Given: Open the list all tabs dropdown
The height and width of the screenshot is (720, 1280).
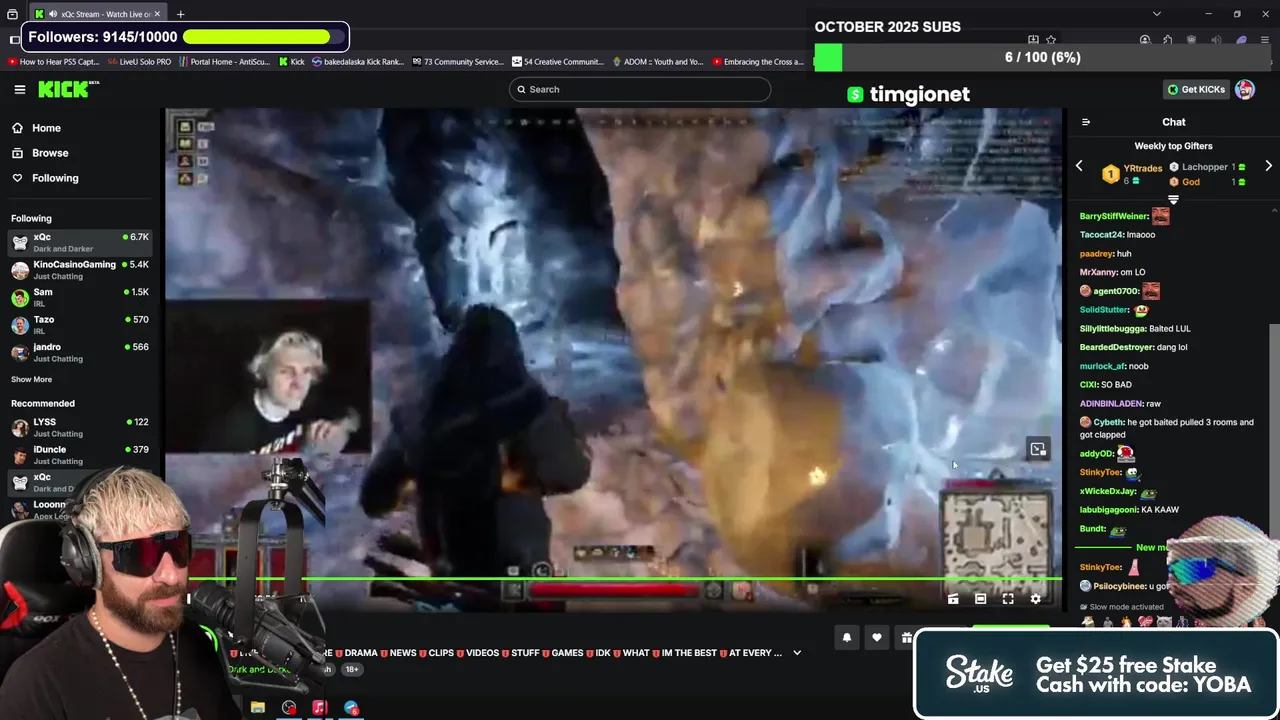Looking at the screenshot, I should click(x=1157, y=14).
